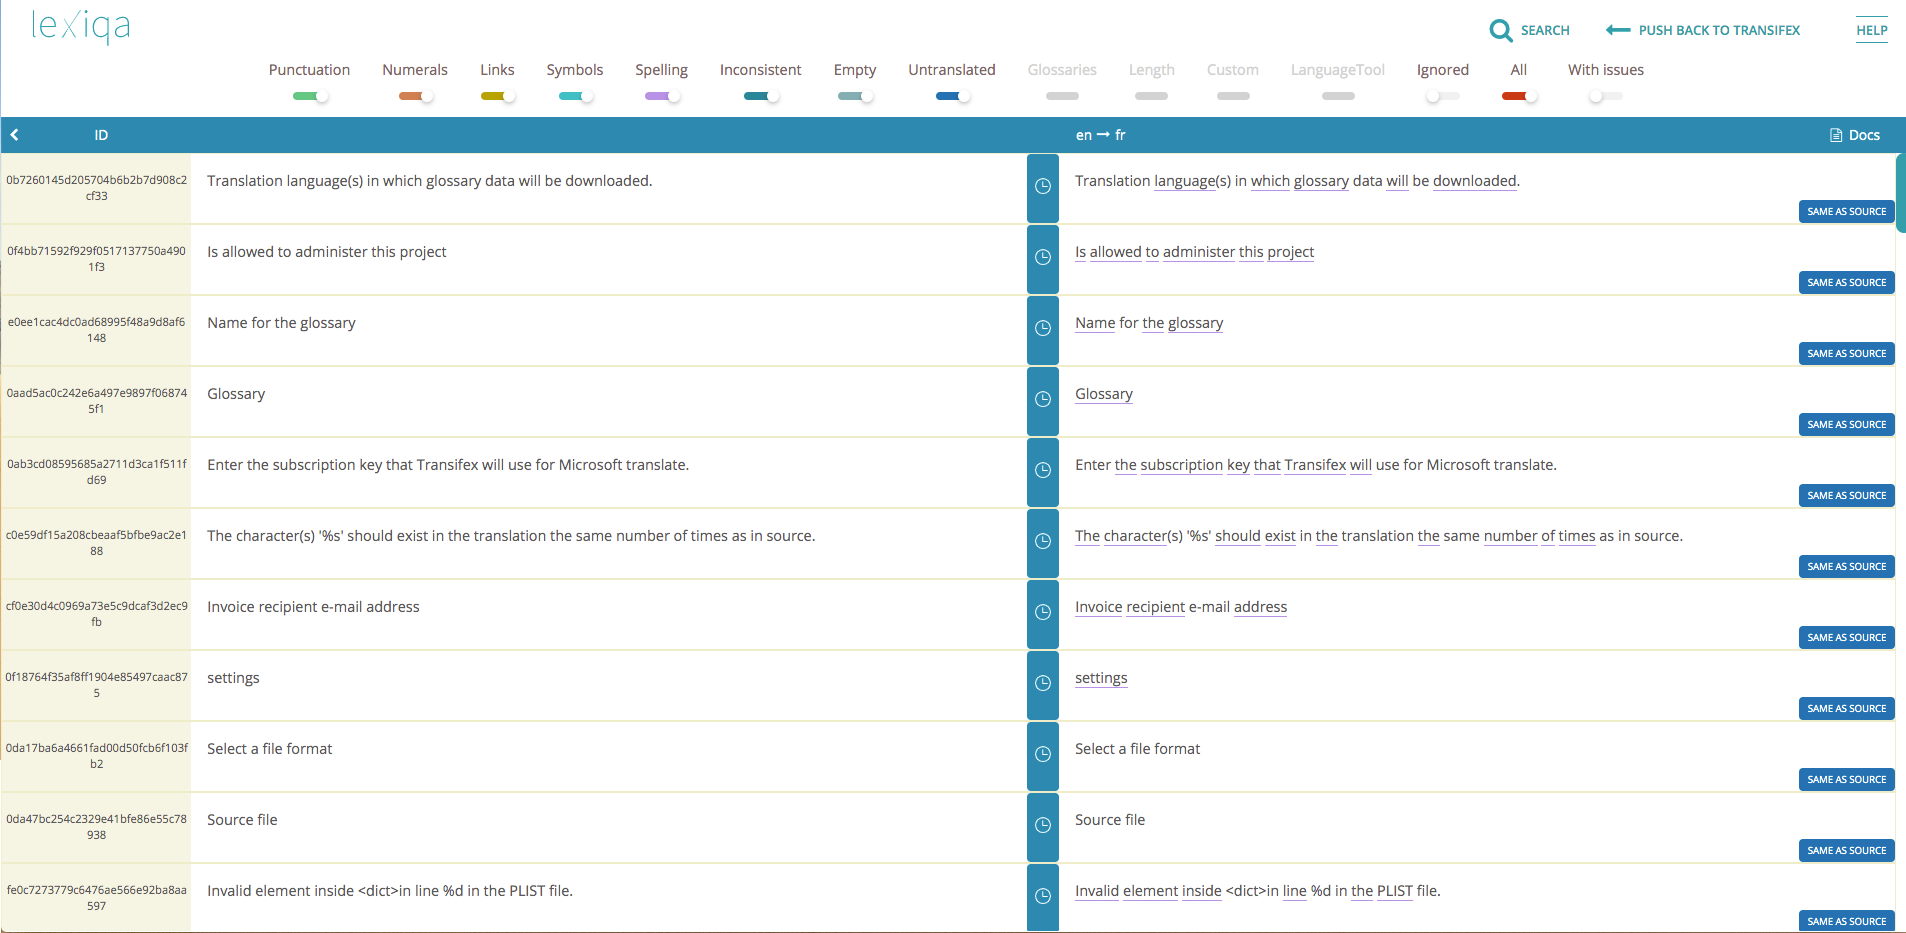This screenshot has height=933, width=1906.
Task: Click Same As Source for 'Invoice recipient' row
Action: coord(1846,637)
